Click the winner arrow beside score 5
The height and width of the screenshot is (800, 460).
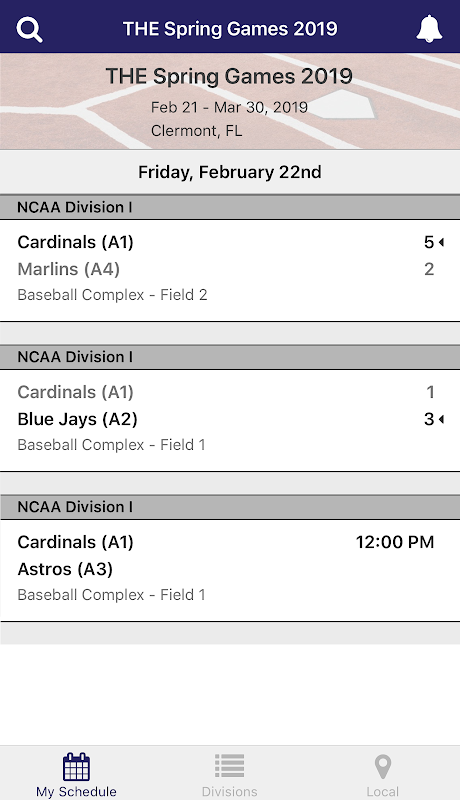[441, 242]
